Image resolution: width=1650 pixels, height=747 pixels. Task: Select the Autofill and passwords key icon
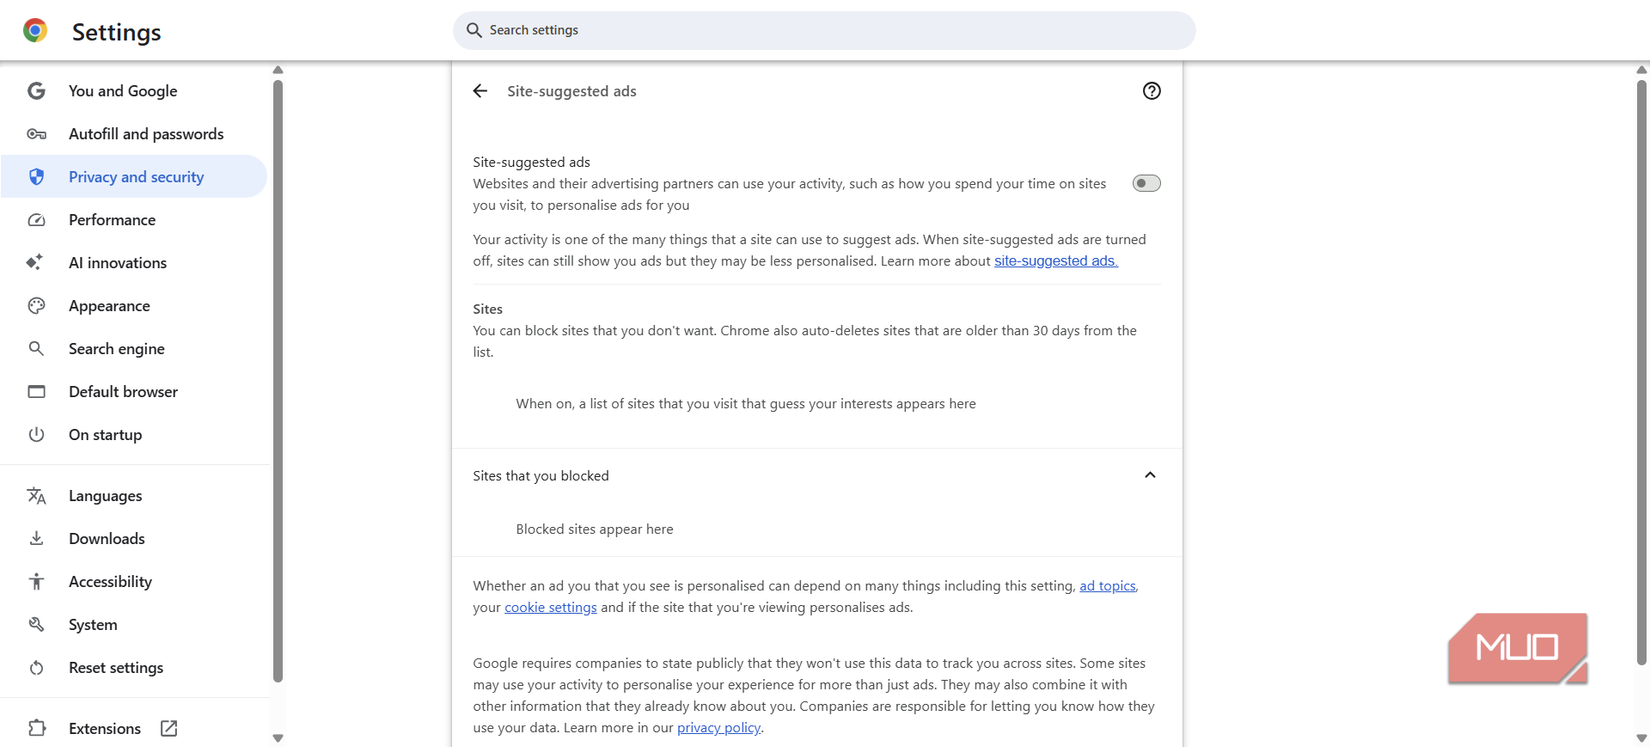(x=36, y=133)
